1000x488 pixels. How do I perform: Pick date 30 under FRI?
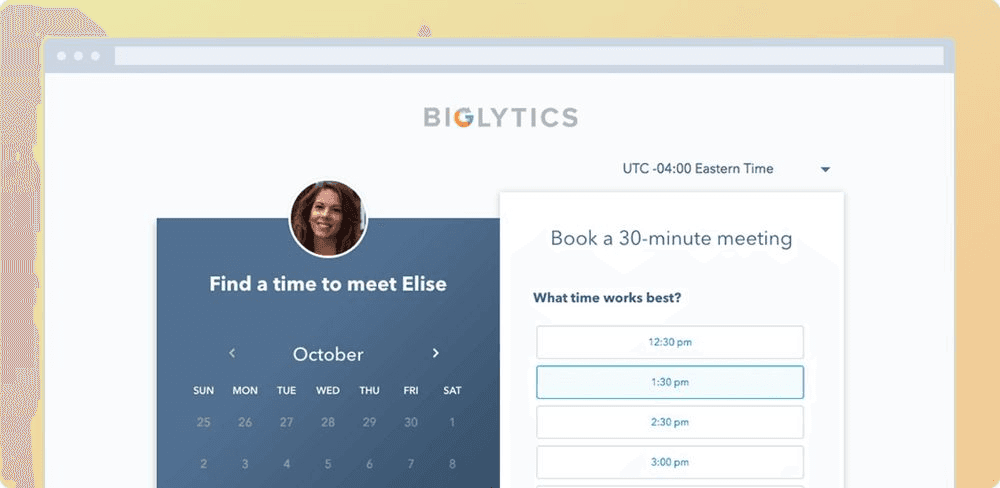411,423
